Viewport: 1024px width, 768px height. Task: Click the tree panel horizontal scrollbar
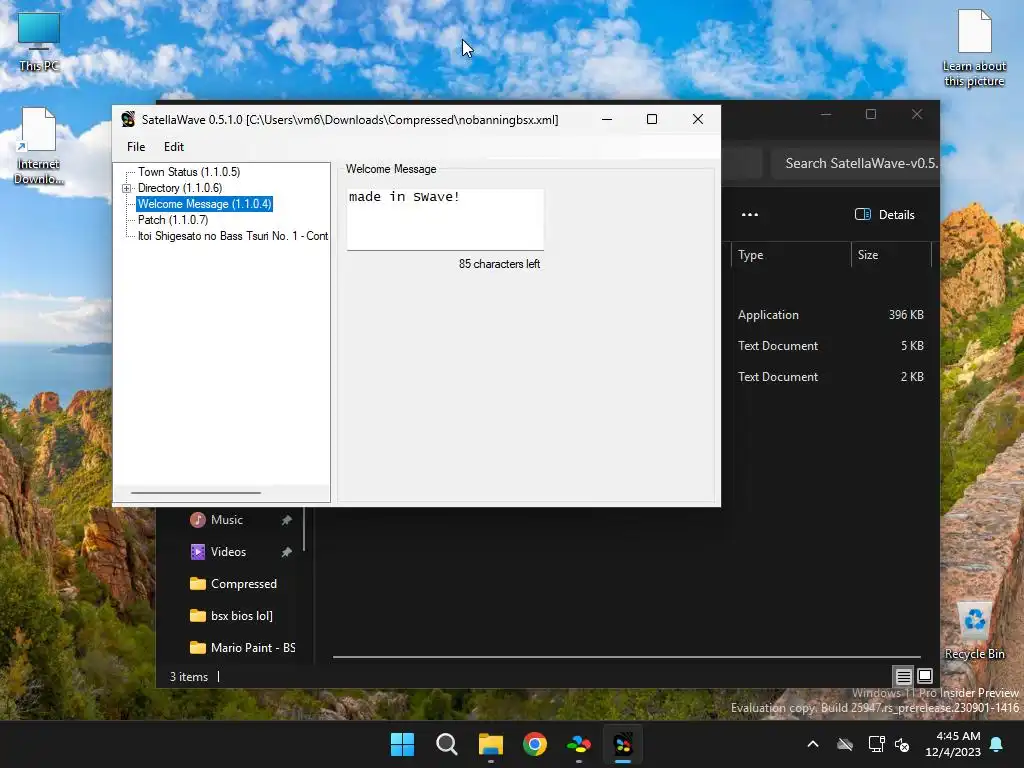click(196, 493)
